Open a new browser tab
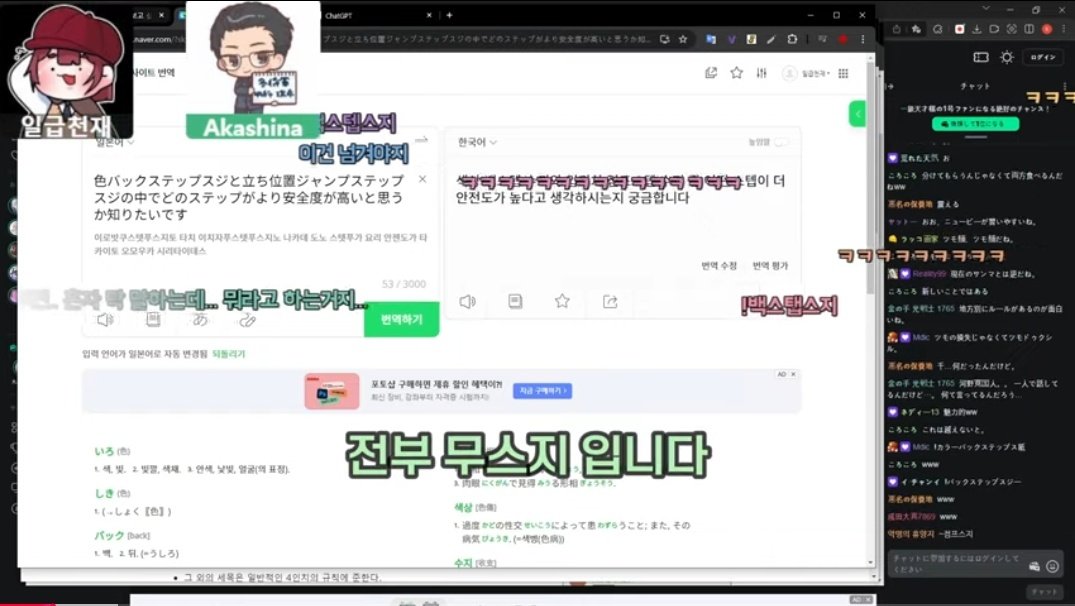The height and width of the screenshot is (606, 1075). pyautogui.click(x=450, y=15)
